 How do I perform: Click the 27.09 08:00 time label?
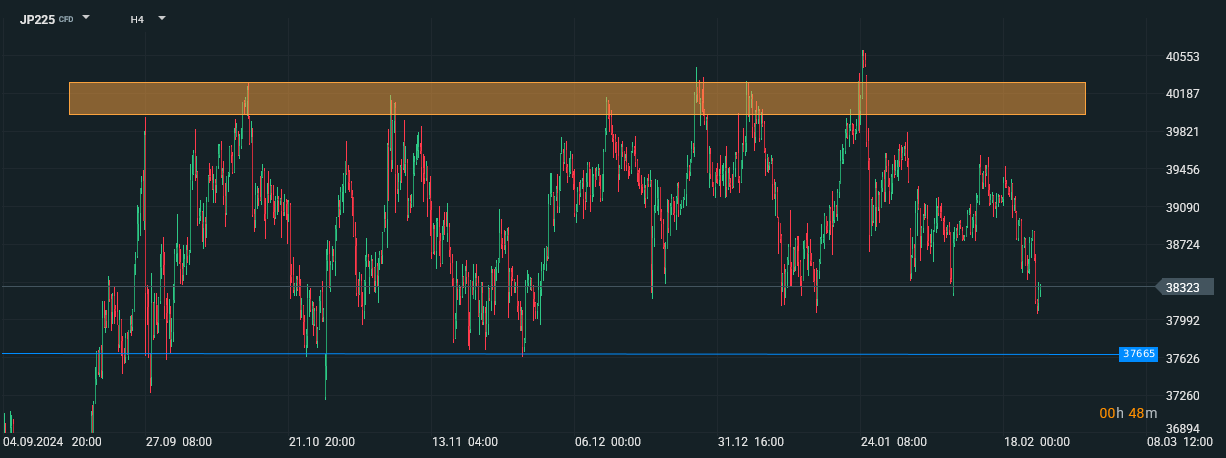click(179, 442)
